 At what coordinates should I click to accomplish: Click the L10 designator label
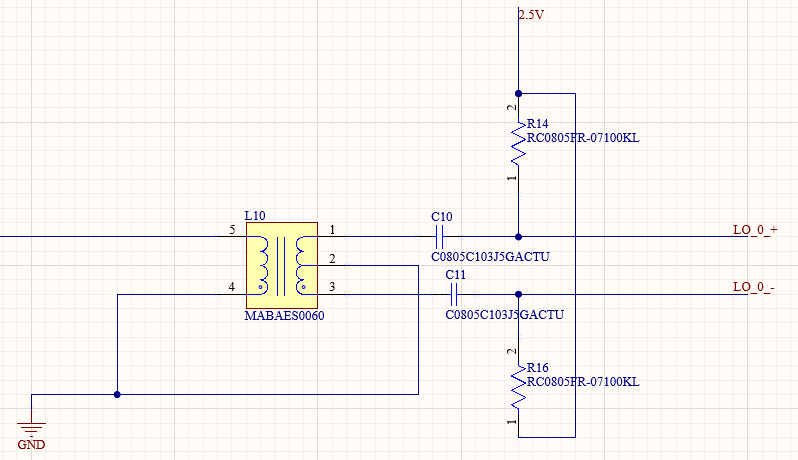click(255, 216)
